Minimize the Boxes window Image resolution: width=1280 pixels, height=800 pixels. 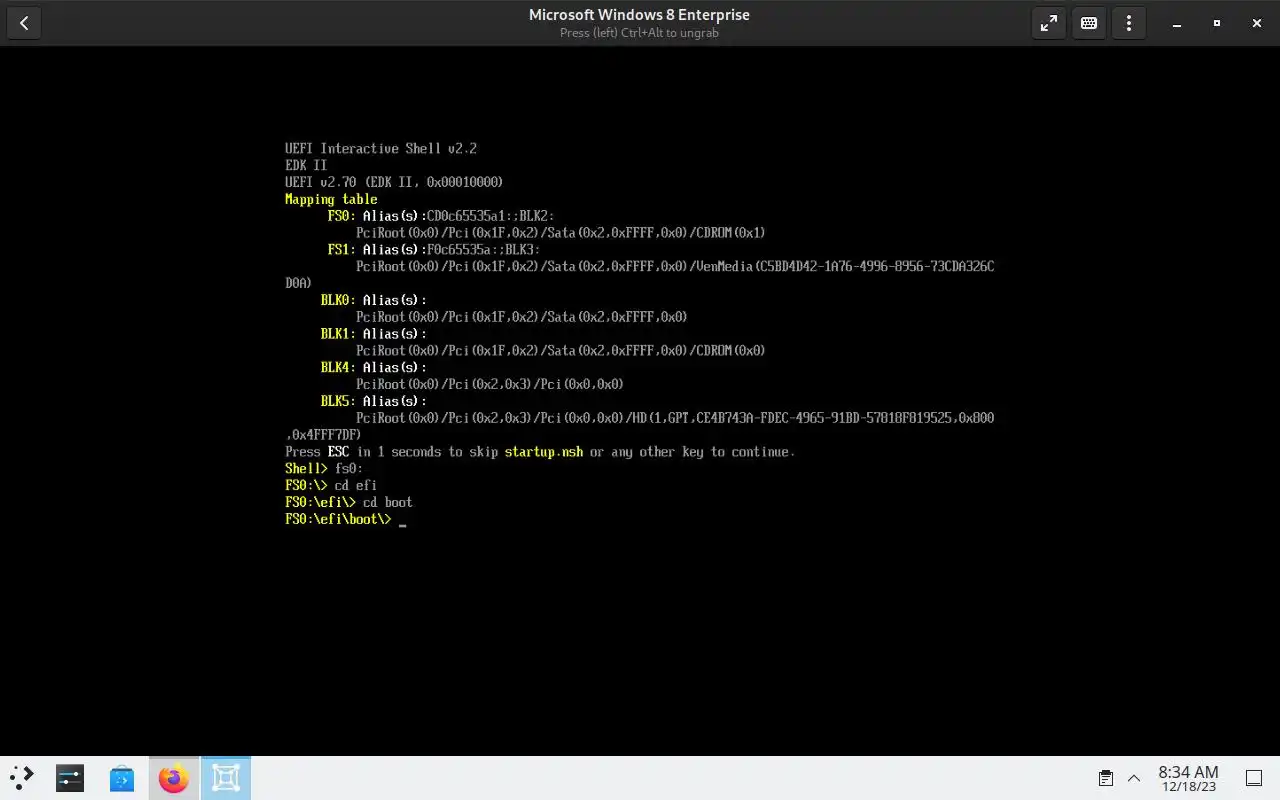pyautogui.click(x=1177, y=23)
